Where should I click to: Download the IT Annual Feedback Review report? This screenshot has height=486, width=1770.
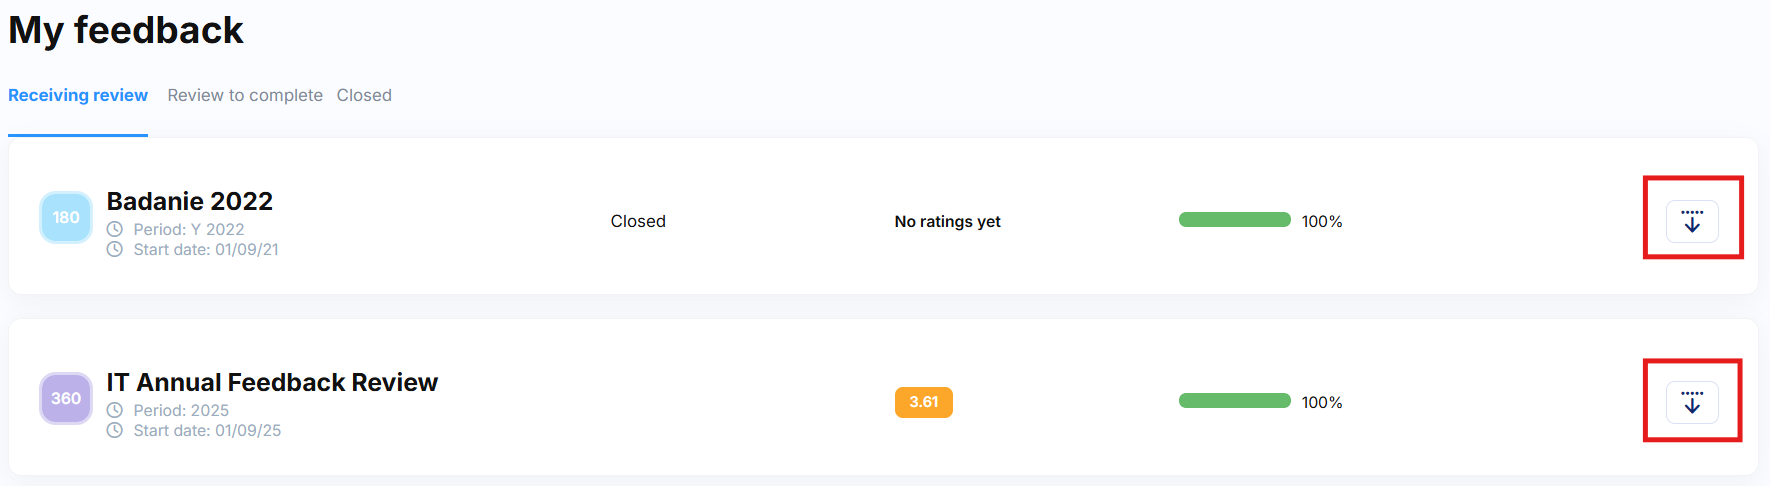tap(1692, 402)
